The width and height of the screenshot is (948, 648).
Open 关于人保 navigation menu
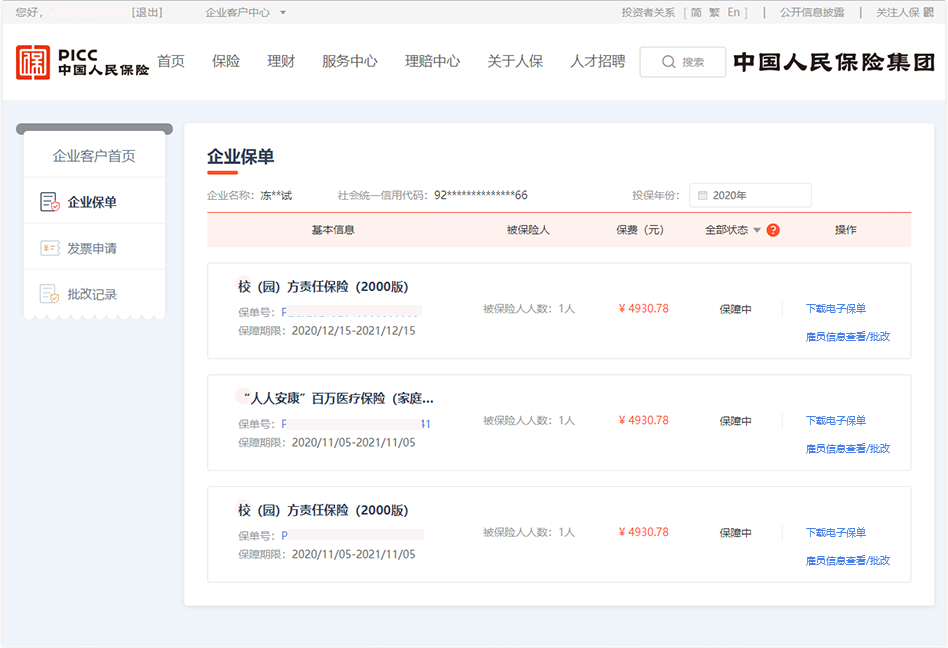click(516, 61)
